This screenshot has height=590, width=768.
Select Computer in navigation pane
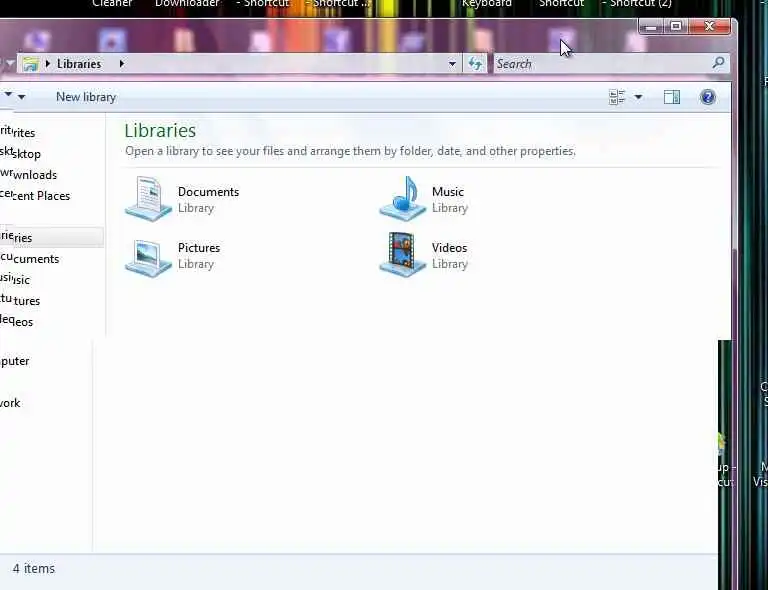15,361
